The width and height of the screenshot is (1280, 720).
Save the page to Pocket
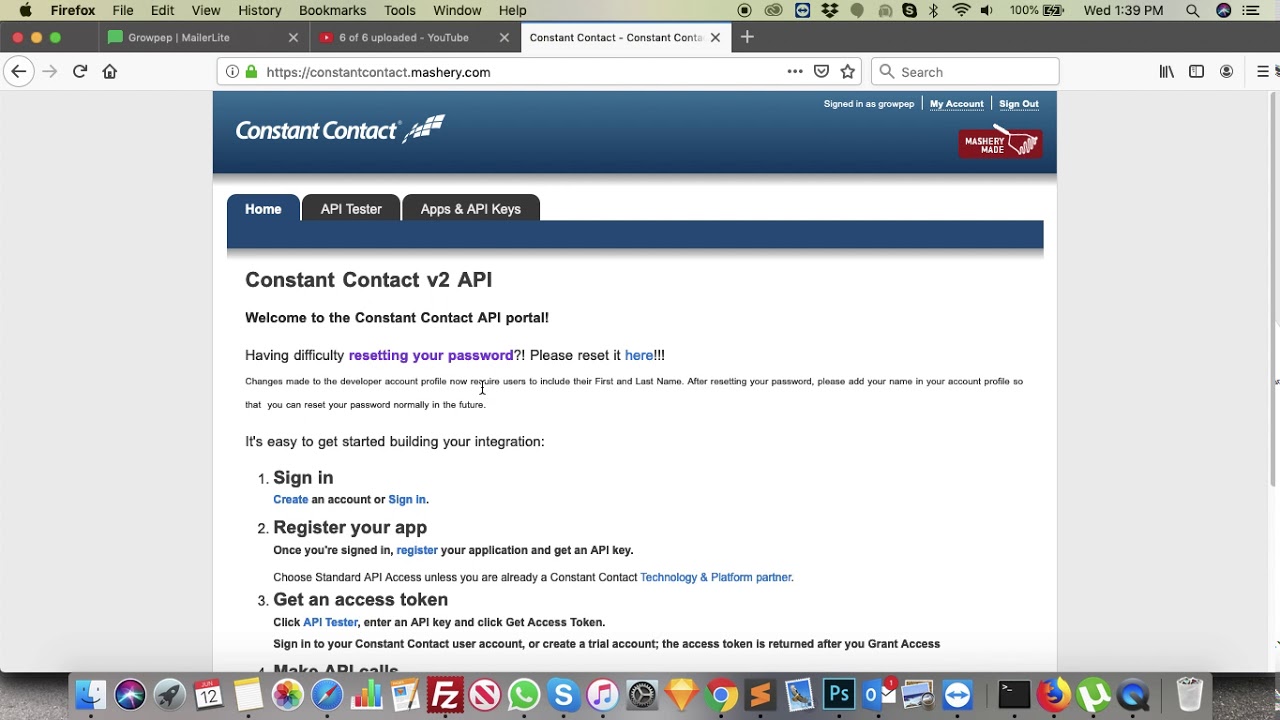pyautogui.click(x=821, y=72)
